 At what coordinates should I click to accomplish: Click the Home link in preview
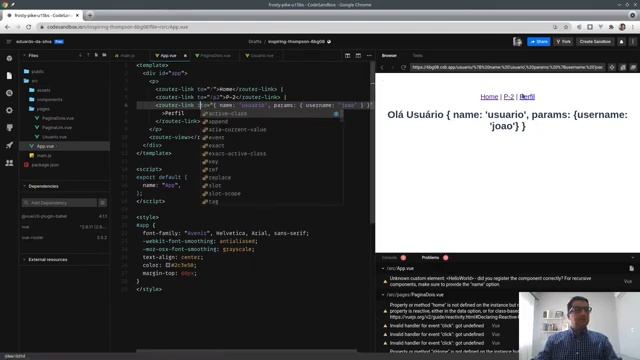click(489, 97)
